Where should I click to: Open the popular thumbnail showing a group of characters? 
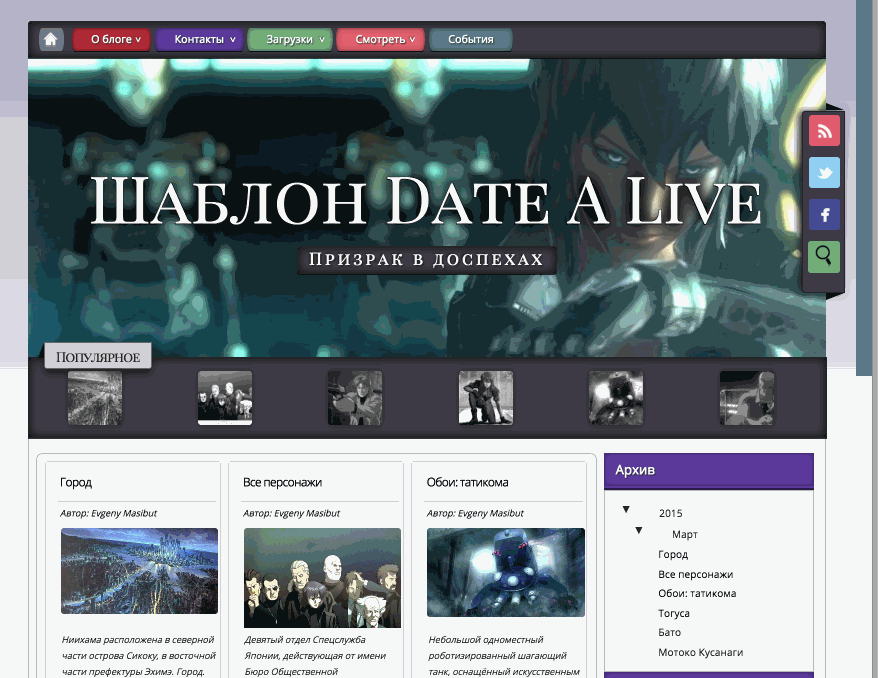pyautogui.click(x=225, y=398)
